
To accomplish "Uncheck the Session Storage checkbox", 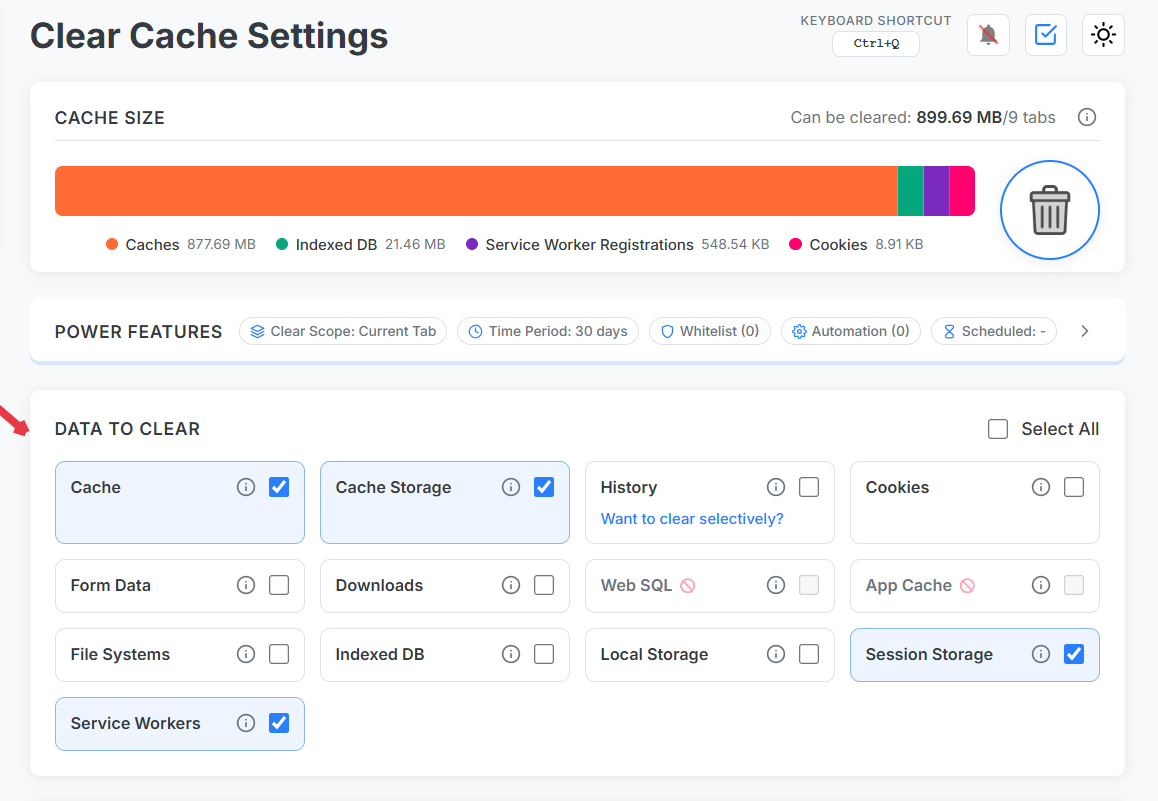I will pyautogui.click(x=1075, y=654).
